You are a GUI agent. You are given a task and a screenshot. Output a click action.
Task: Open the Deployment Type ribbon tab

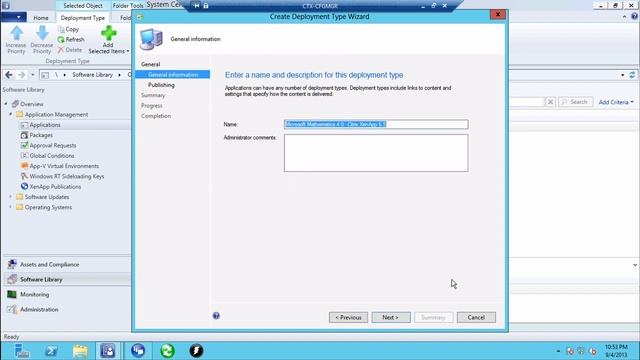(x=83, y=18)
